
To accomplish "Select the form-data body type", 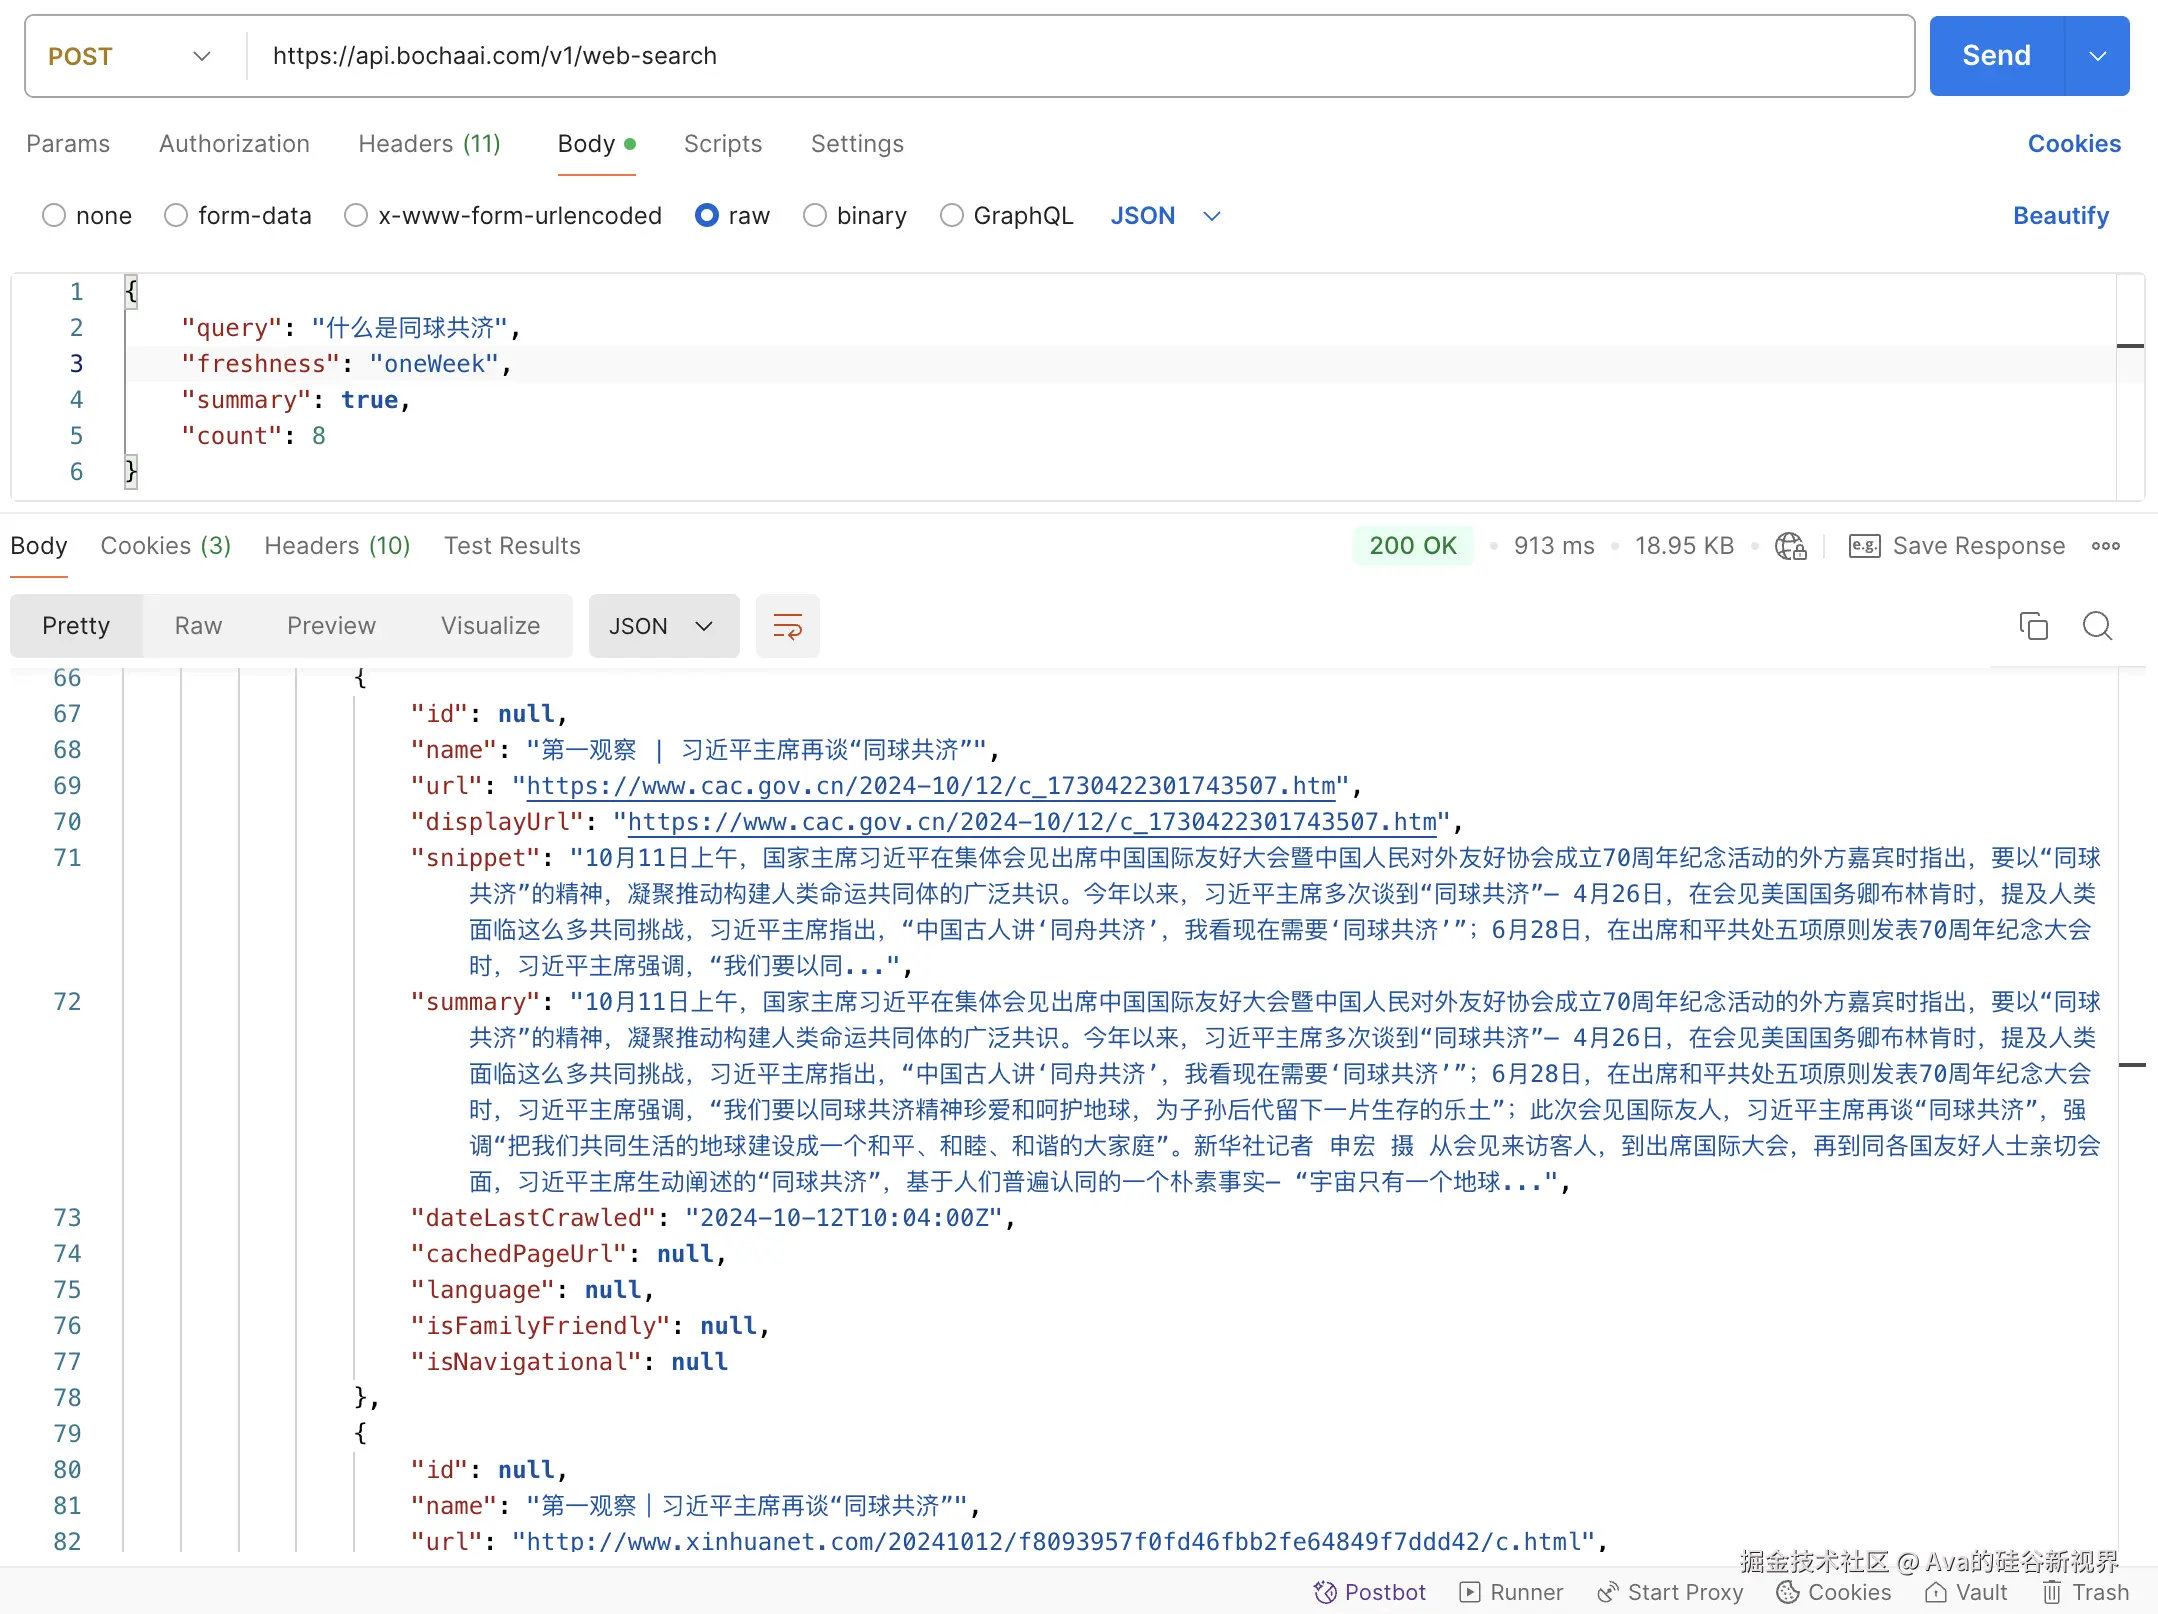I will (x=176, y=216).
